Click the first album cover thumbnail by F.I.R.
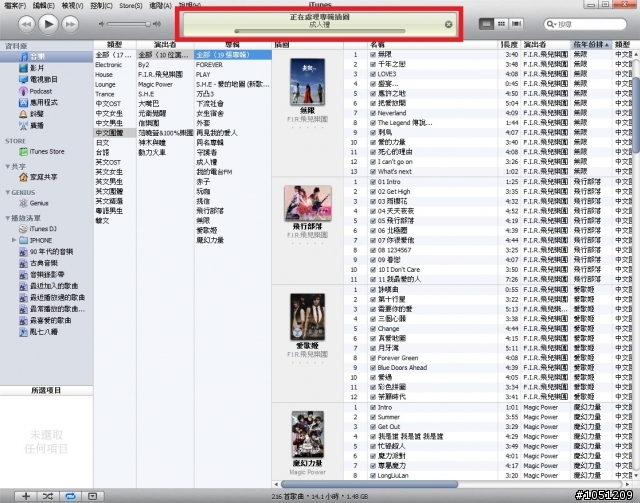The height and width of the screenshot is (503, 640). (307, 82)
